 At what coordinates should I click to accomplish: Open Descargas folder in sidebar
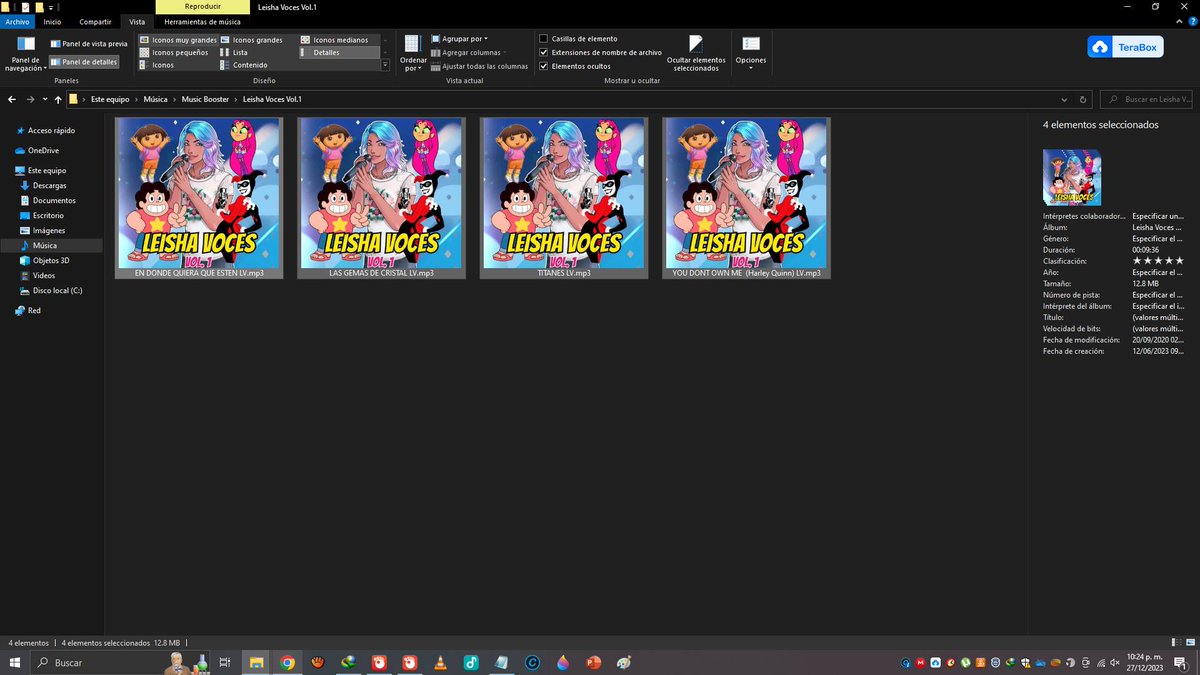click(x=49, y=186)
